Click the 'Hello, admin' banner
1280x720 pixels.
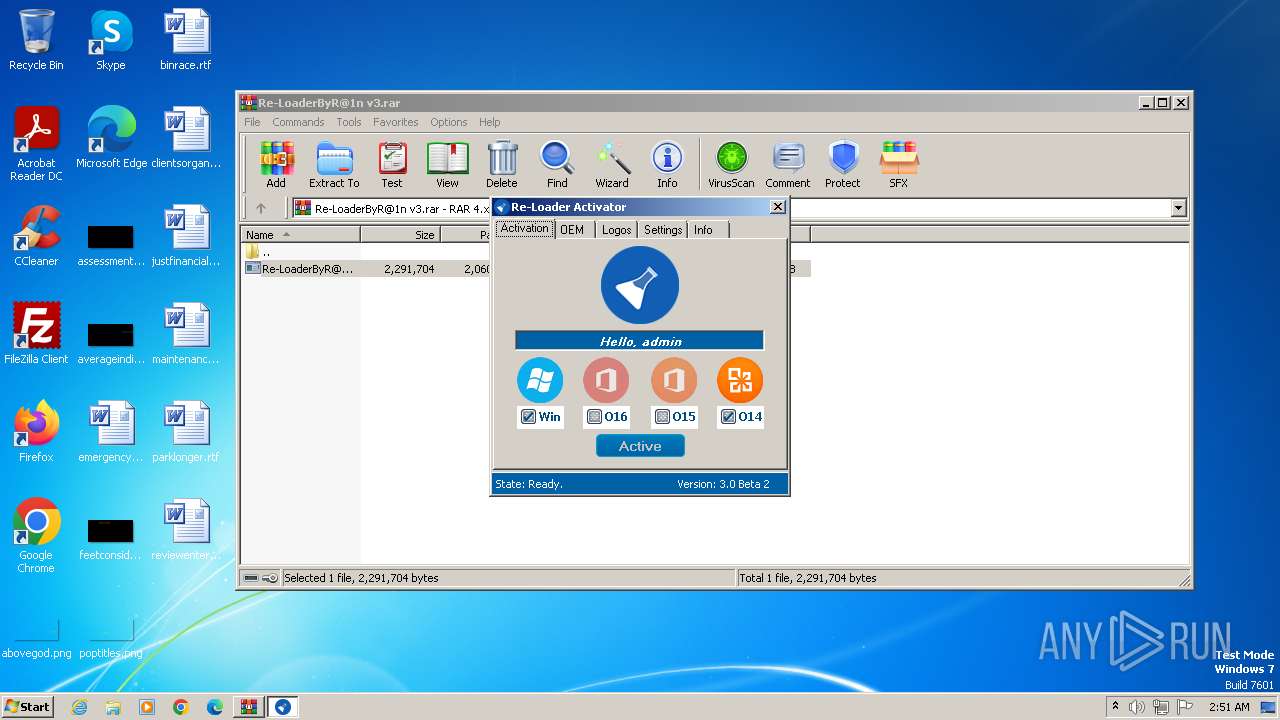640,341
